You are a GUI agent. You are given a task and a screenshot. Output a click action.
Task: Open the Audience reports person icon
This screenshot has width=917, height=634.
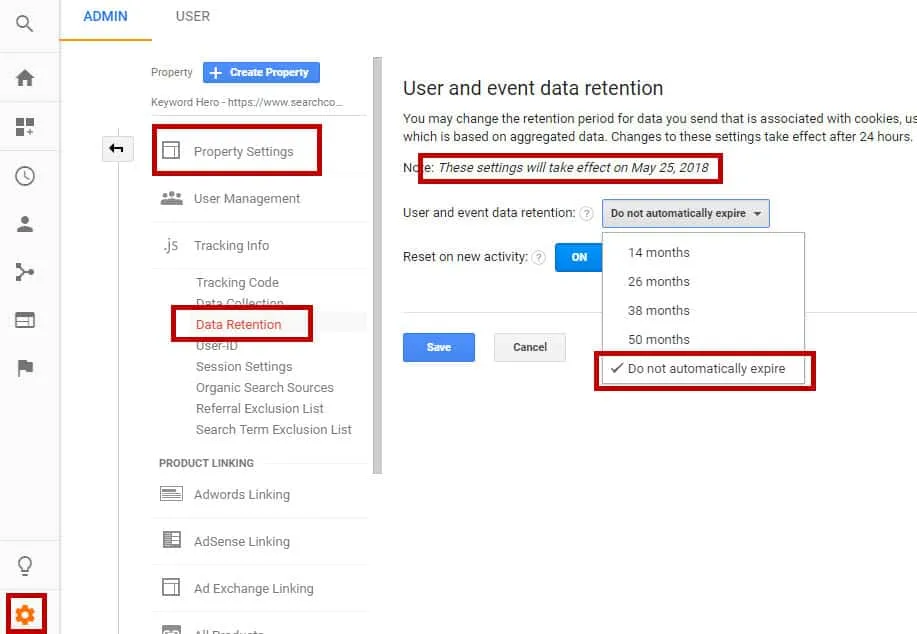[27, 223]
